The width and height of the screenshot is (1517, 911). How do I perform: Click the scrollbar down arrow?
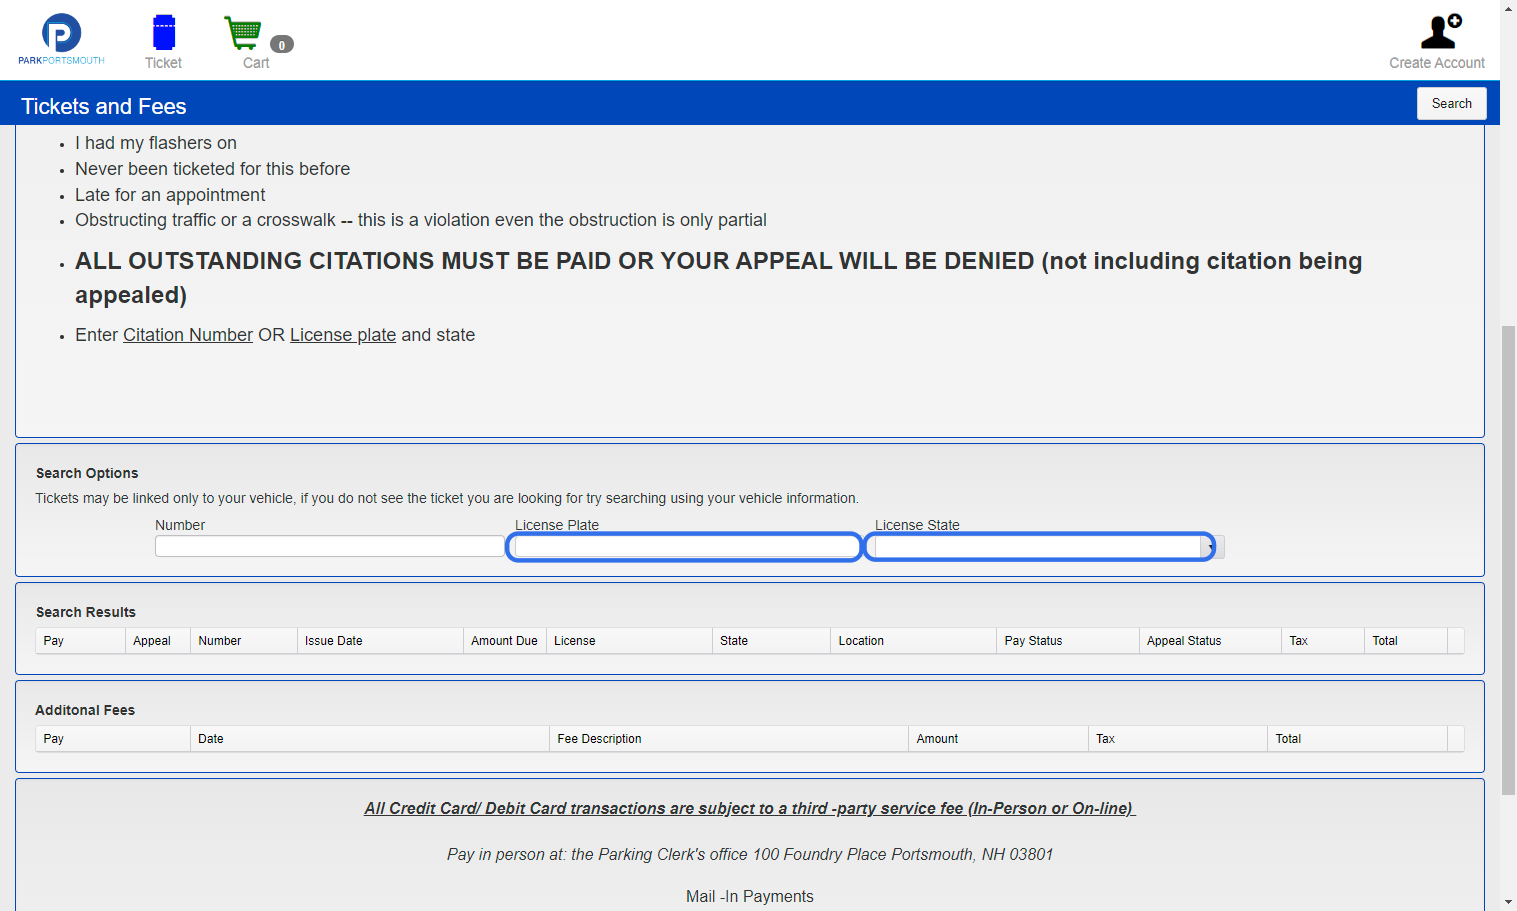1509,902
